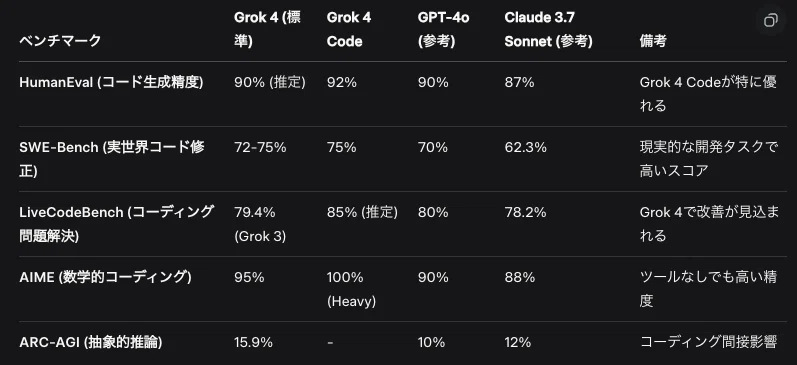Click the 85% (推定) LiveCodeBench cell

click(x=362, y=212)
